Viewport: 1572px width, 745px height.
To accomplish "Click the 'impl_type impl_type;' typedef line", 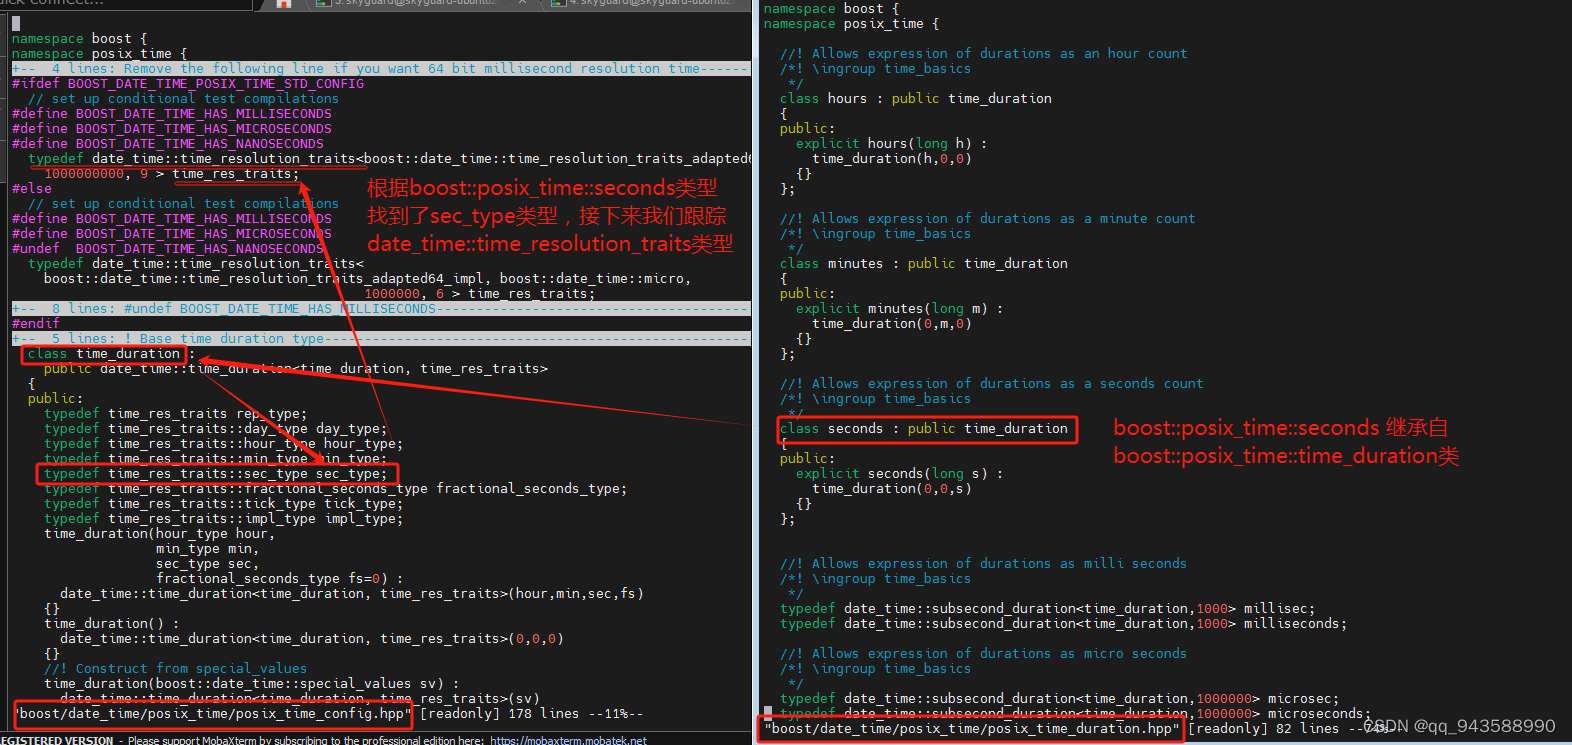I will (x=224, y=518).
